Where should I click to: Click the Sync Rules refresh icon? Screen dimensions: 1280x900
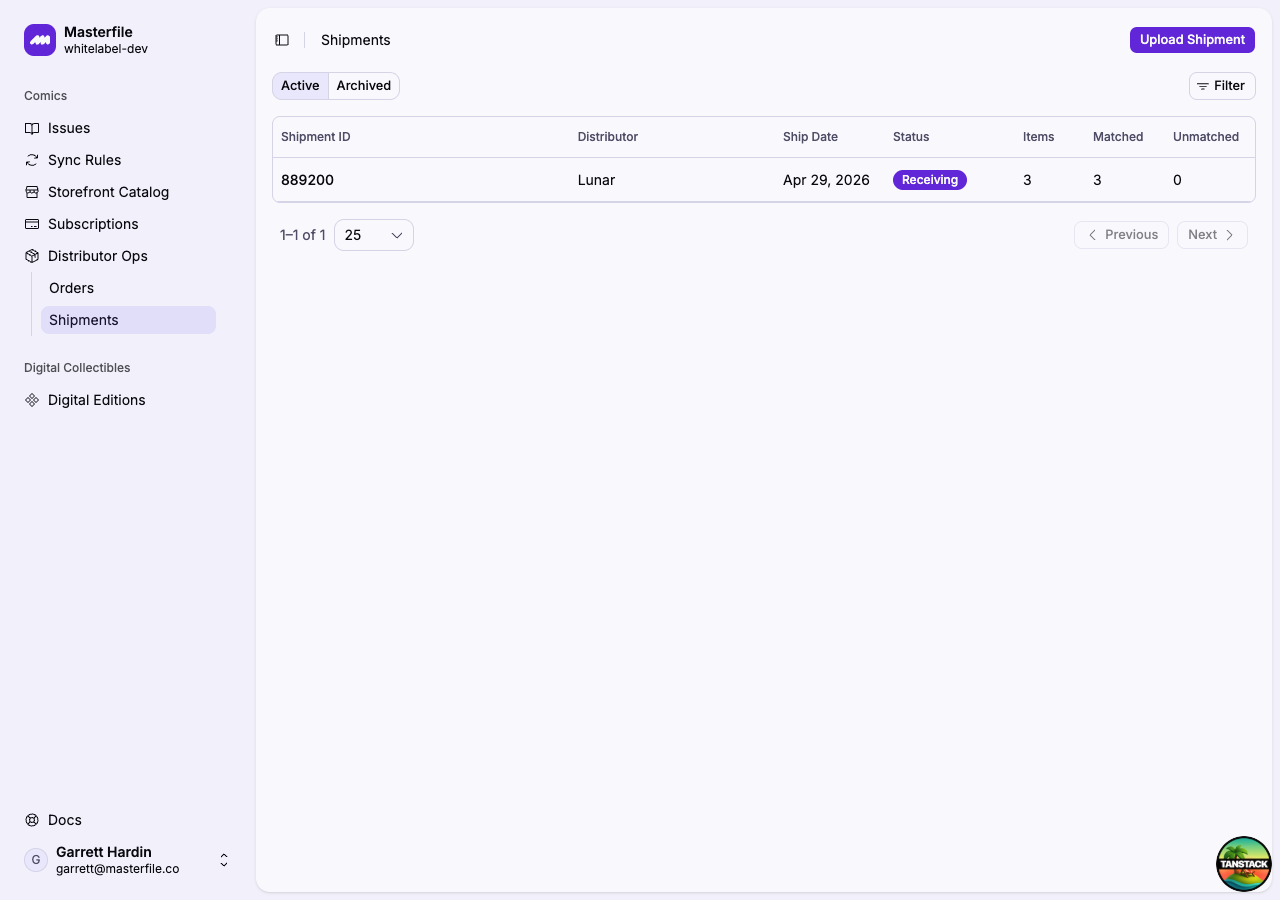click(32, 160)
